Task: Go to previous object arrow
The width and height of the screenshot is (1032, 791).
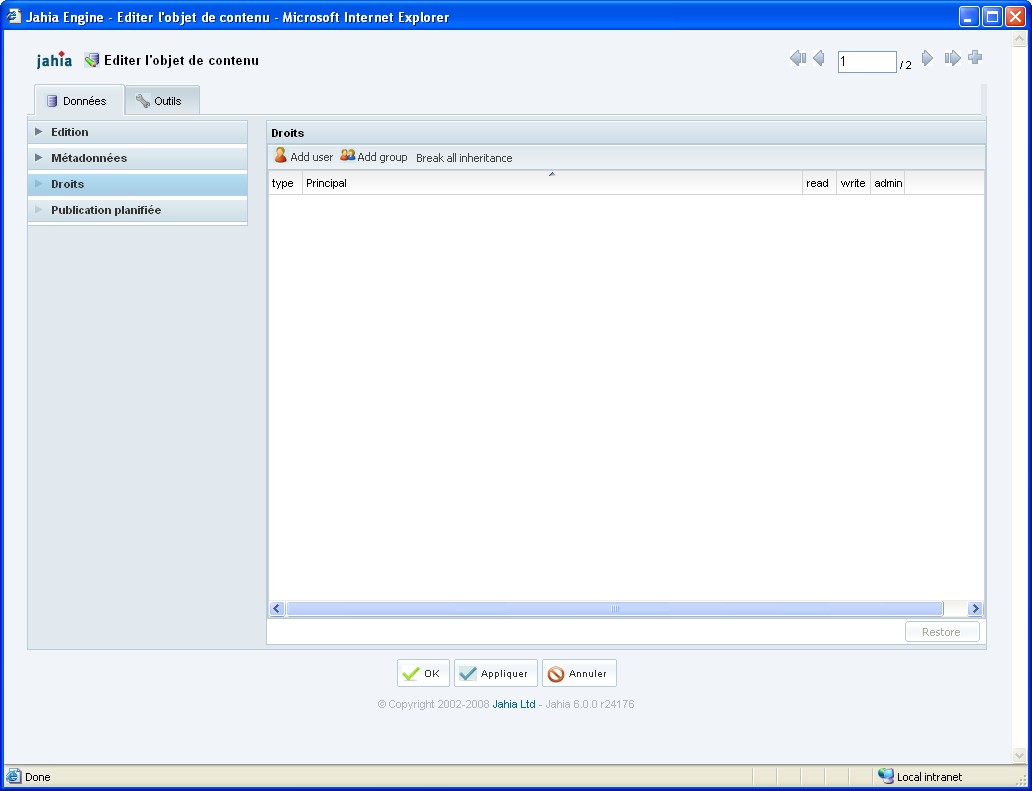Action: point(819,59)
